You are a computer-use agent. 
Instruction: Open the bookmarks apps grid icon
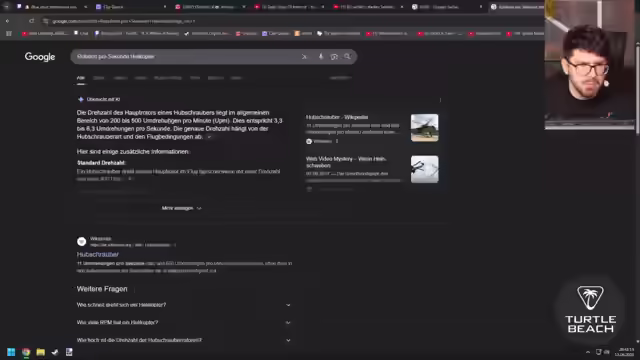9,33
